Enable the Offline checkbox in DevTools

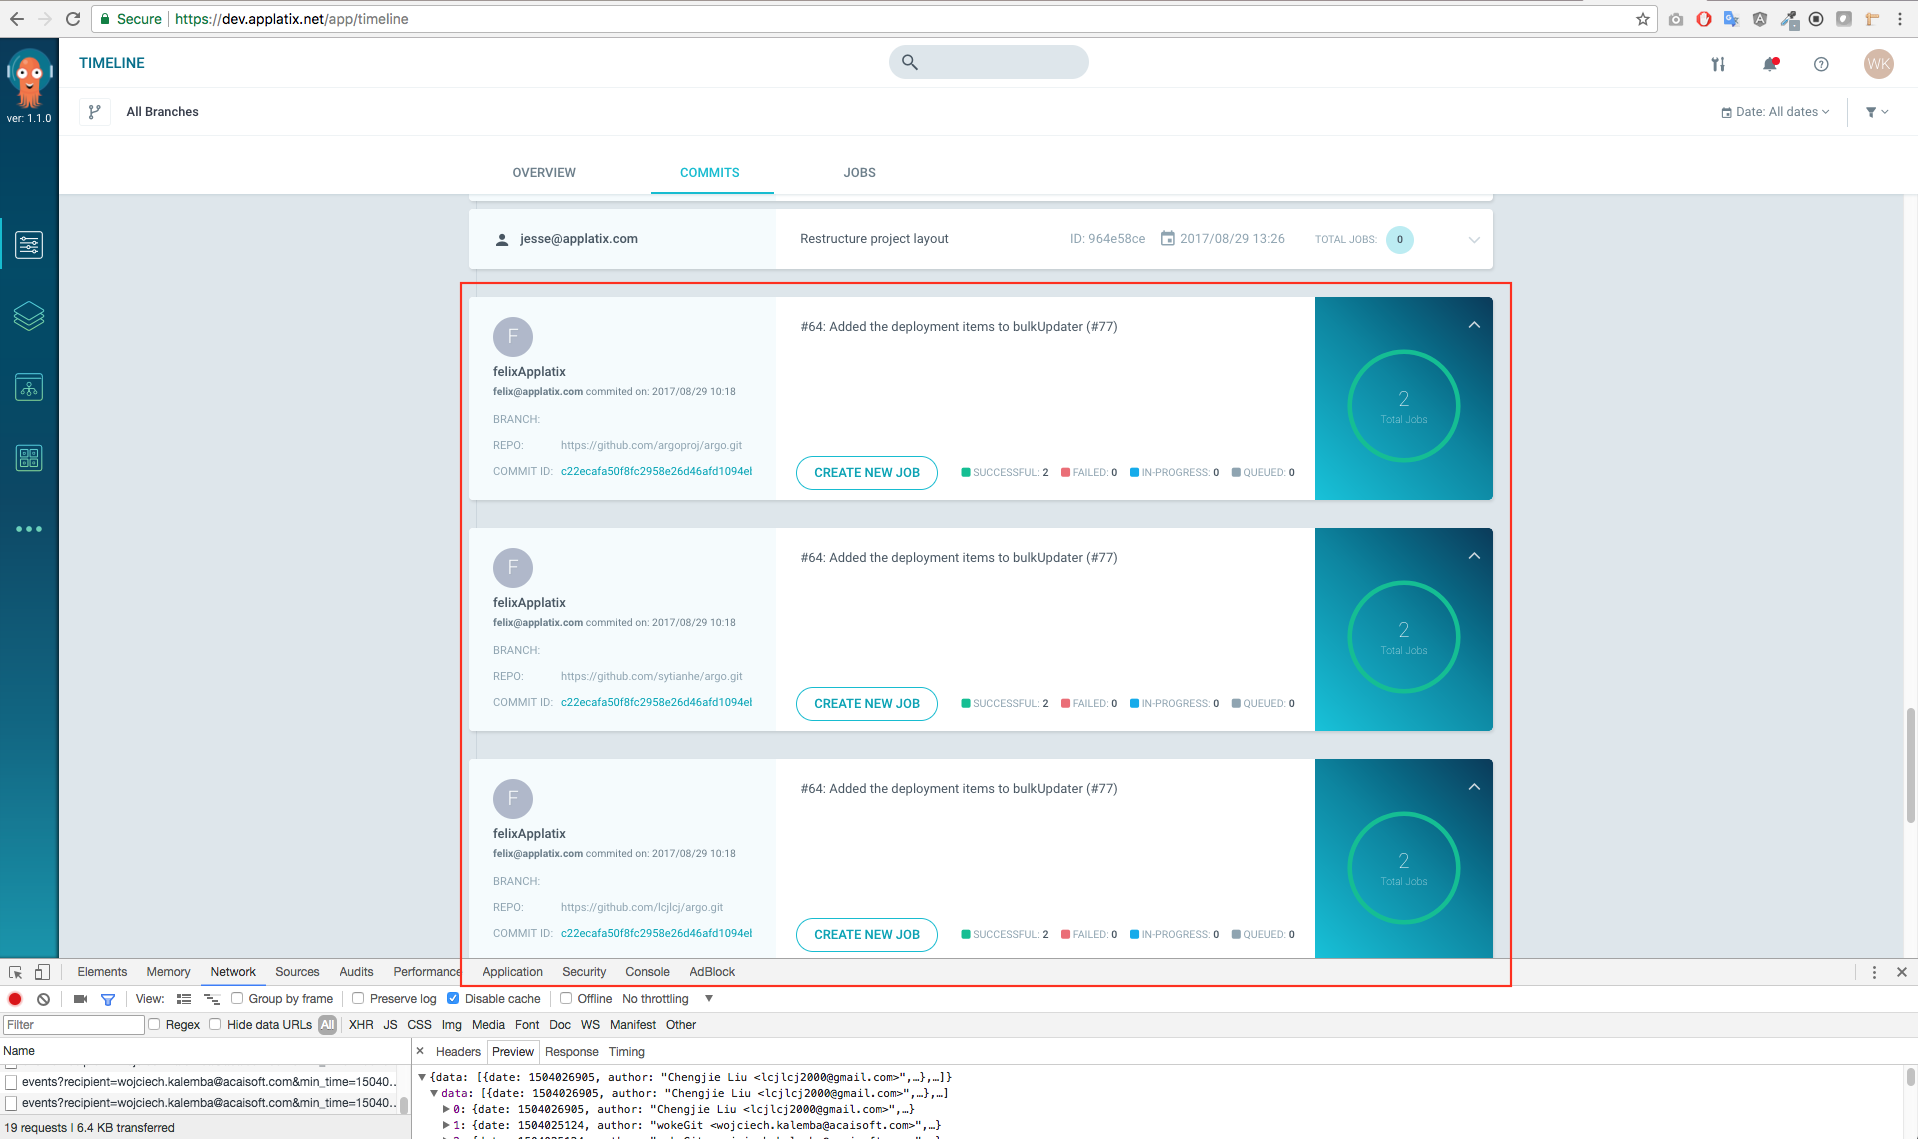pos(566,998)
